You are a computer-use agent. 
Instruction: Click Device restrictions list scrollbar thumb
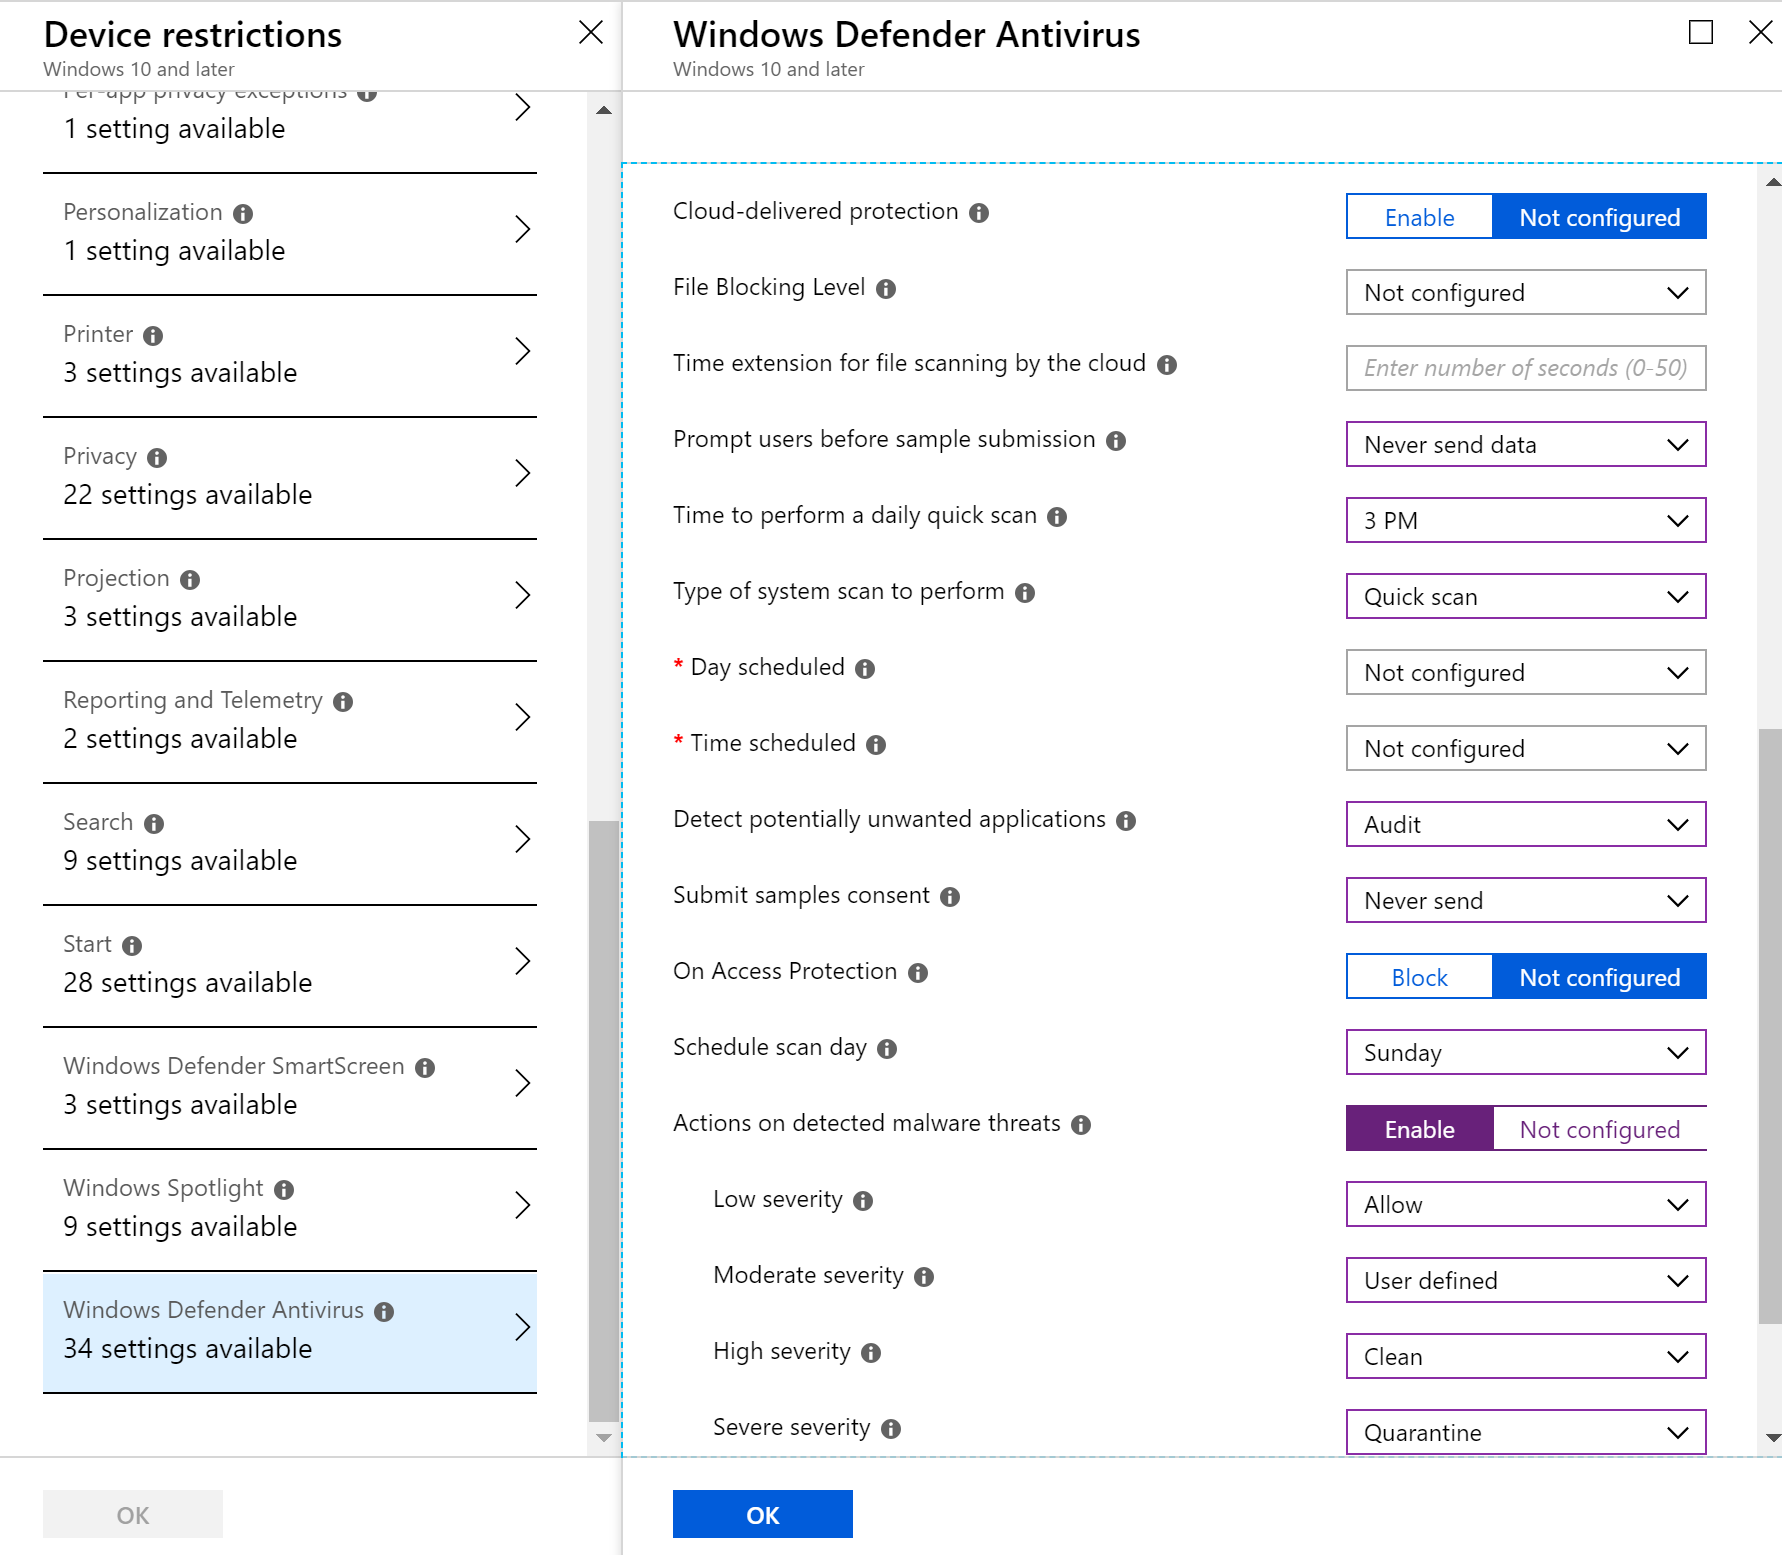[x=604, y=1121]
